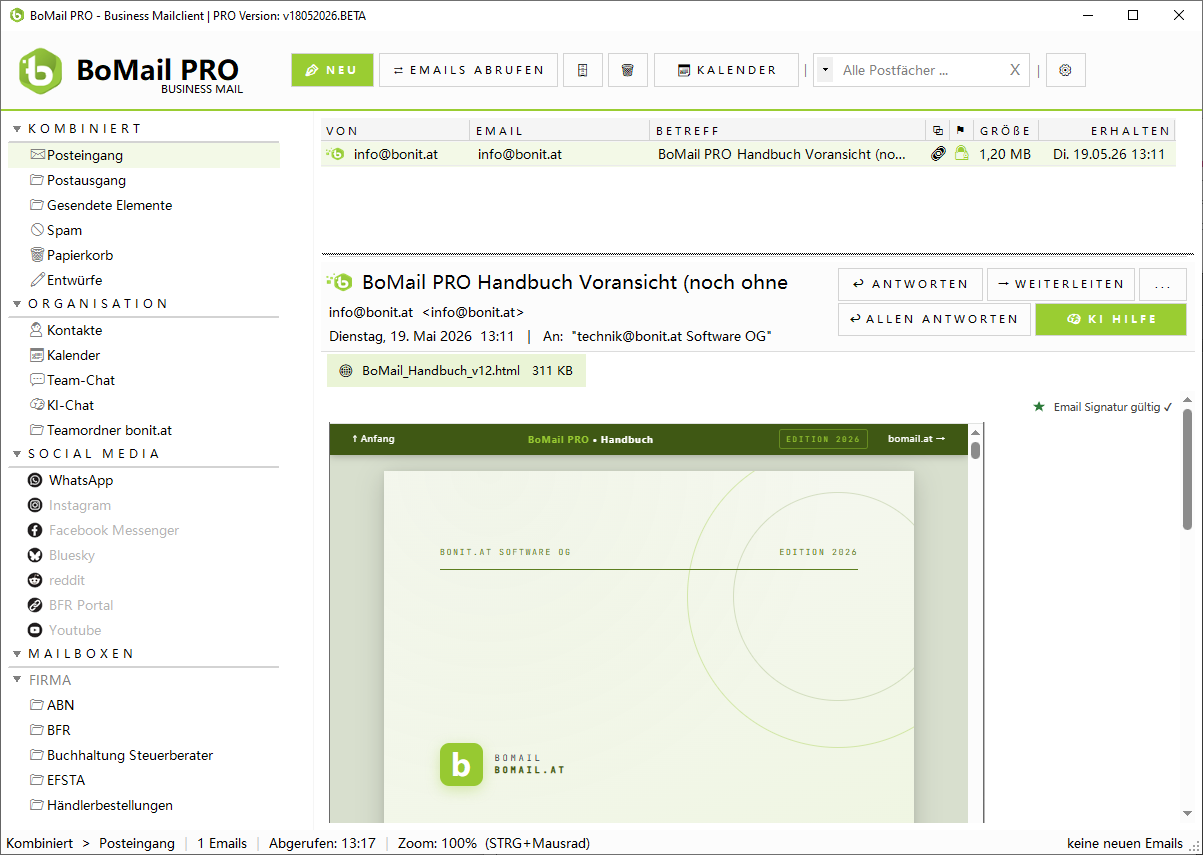Click the reddit icon
This screenshot has height=855, width=1203.
35,580
